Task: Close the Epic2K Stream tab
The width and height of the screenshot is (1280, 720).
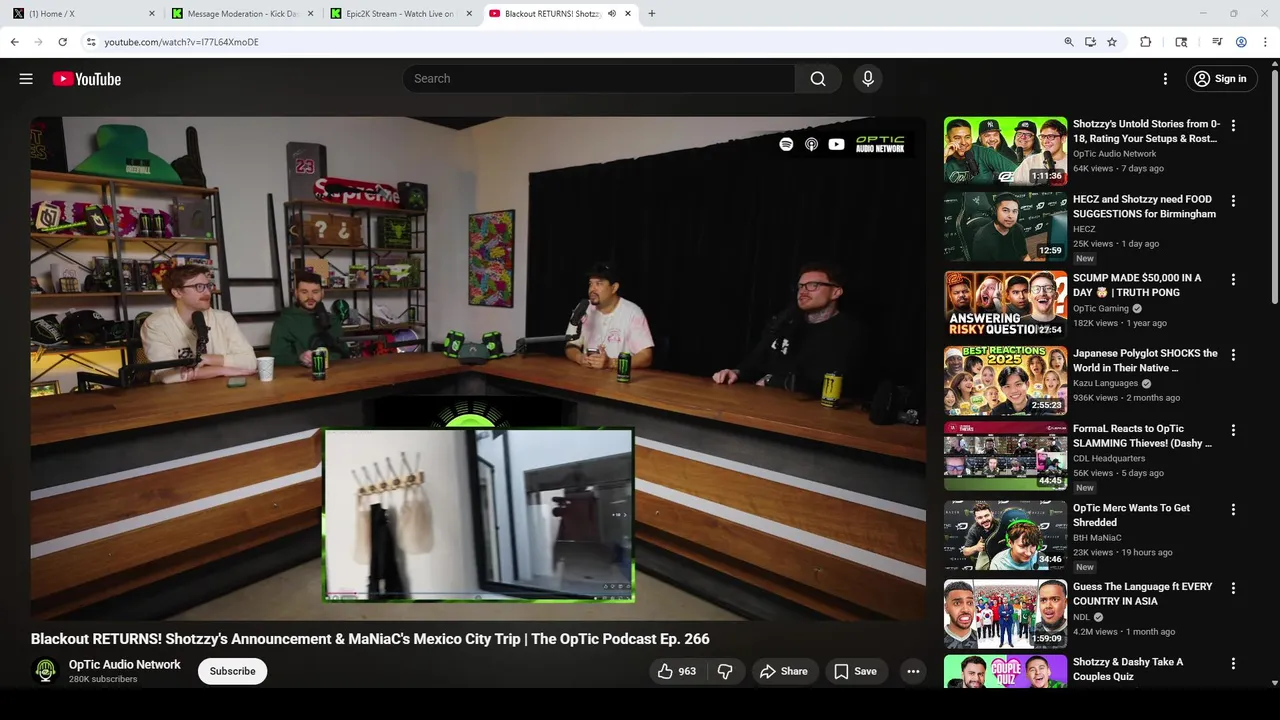Action: coord(469,14)
